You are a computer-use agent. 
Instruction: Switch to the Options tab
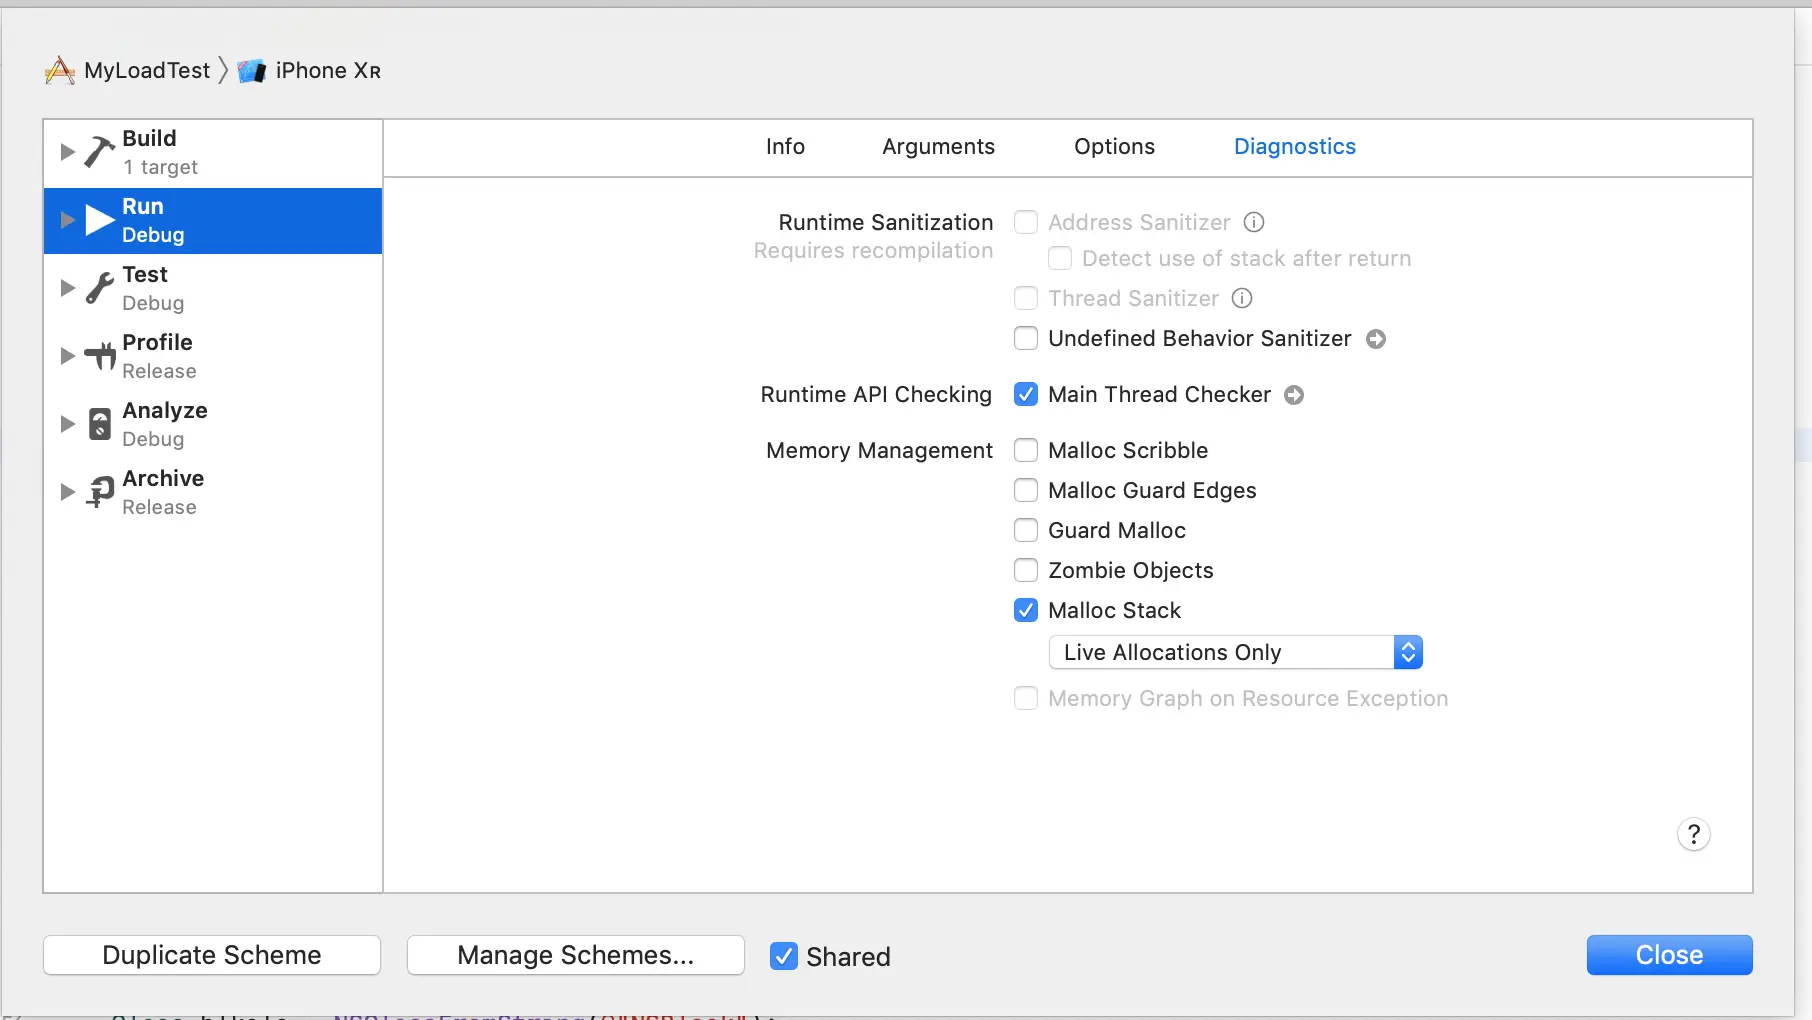pyautogui.click(x=1114, y=147)
